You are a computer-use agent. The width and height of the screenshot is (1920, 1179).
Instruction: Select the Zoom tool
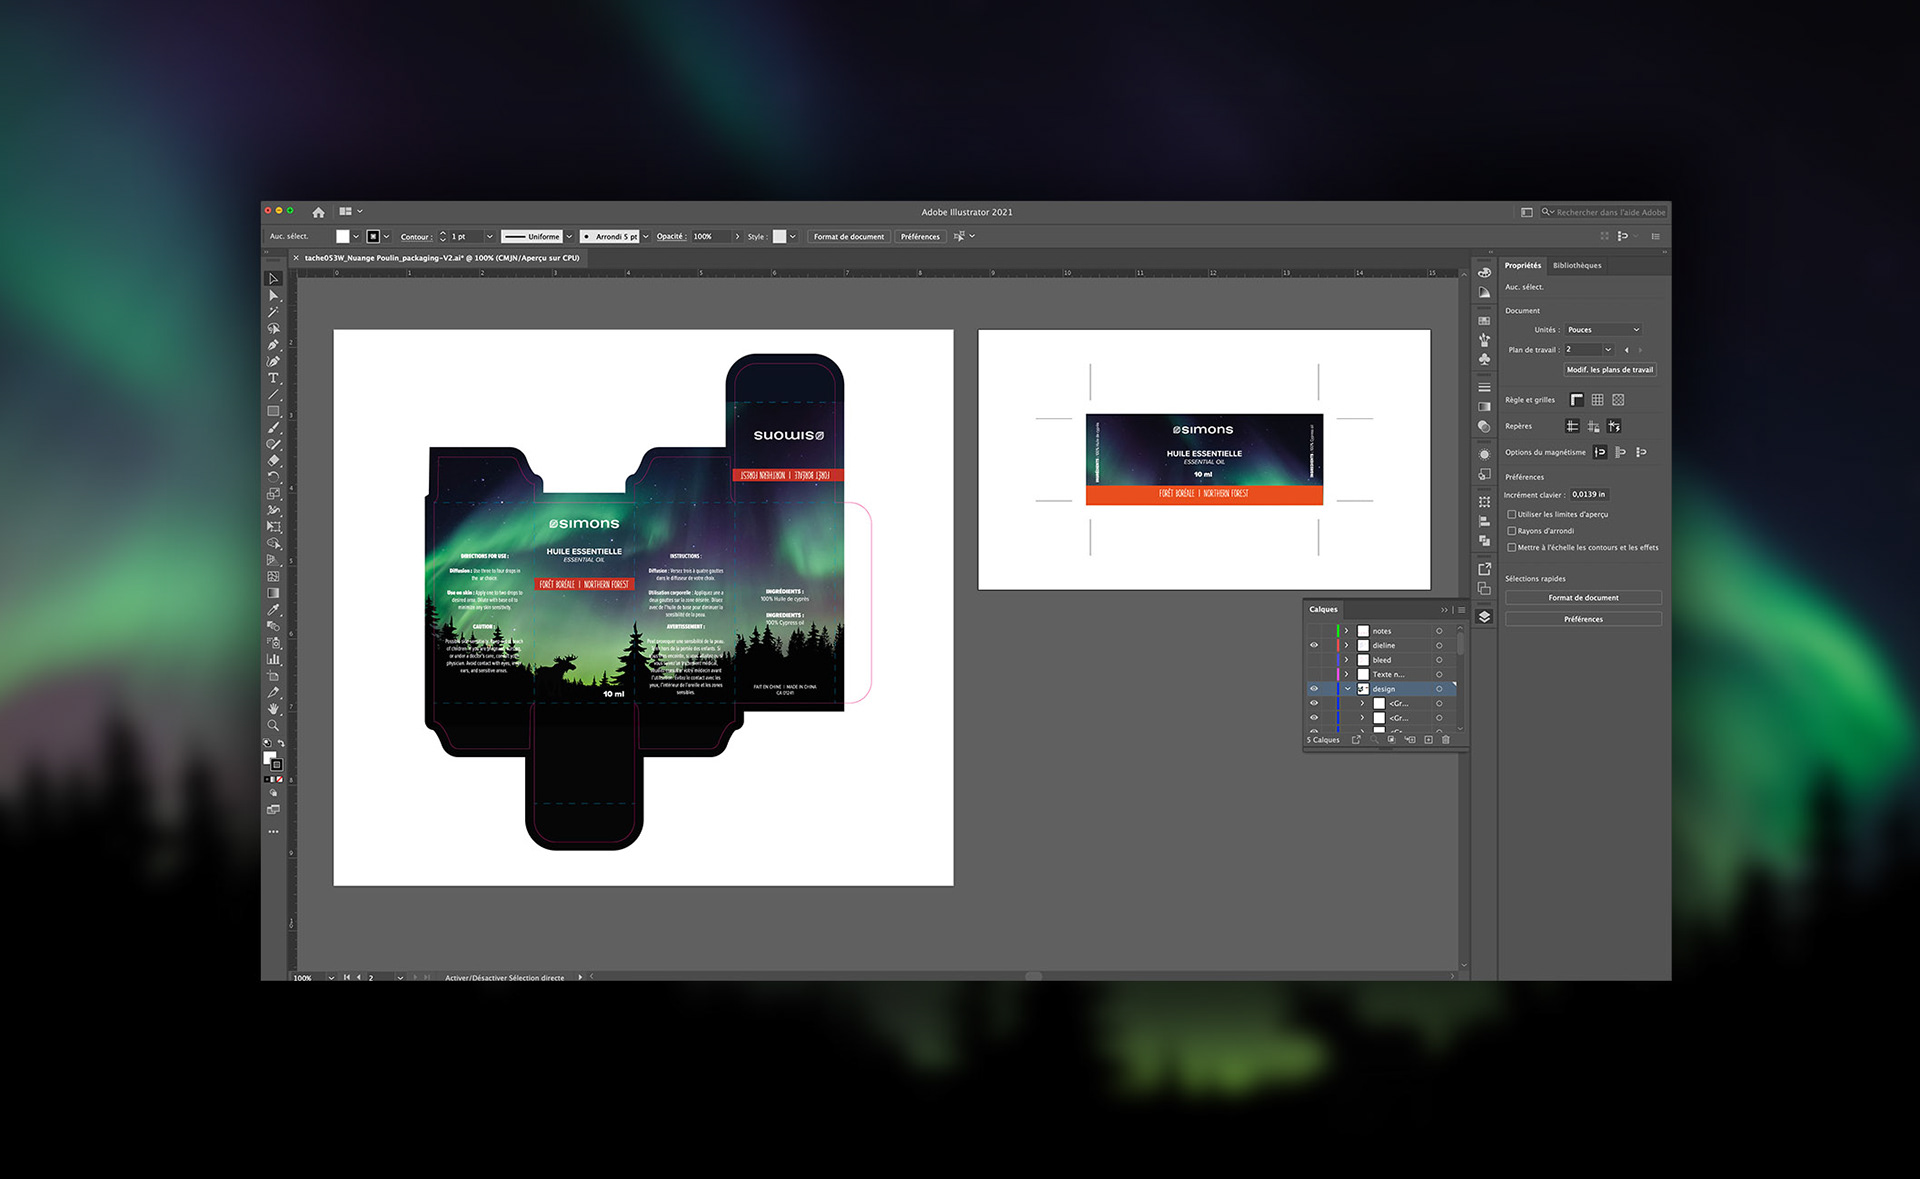(x=273, y=725)
